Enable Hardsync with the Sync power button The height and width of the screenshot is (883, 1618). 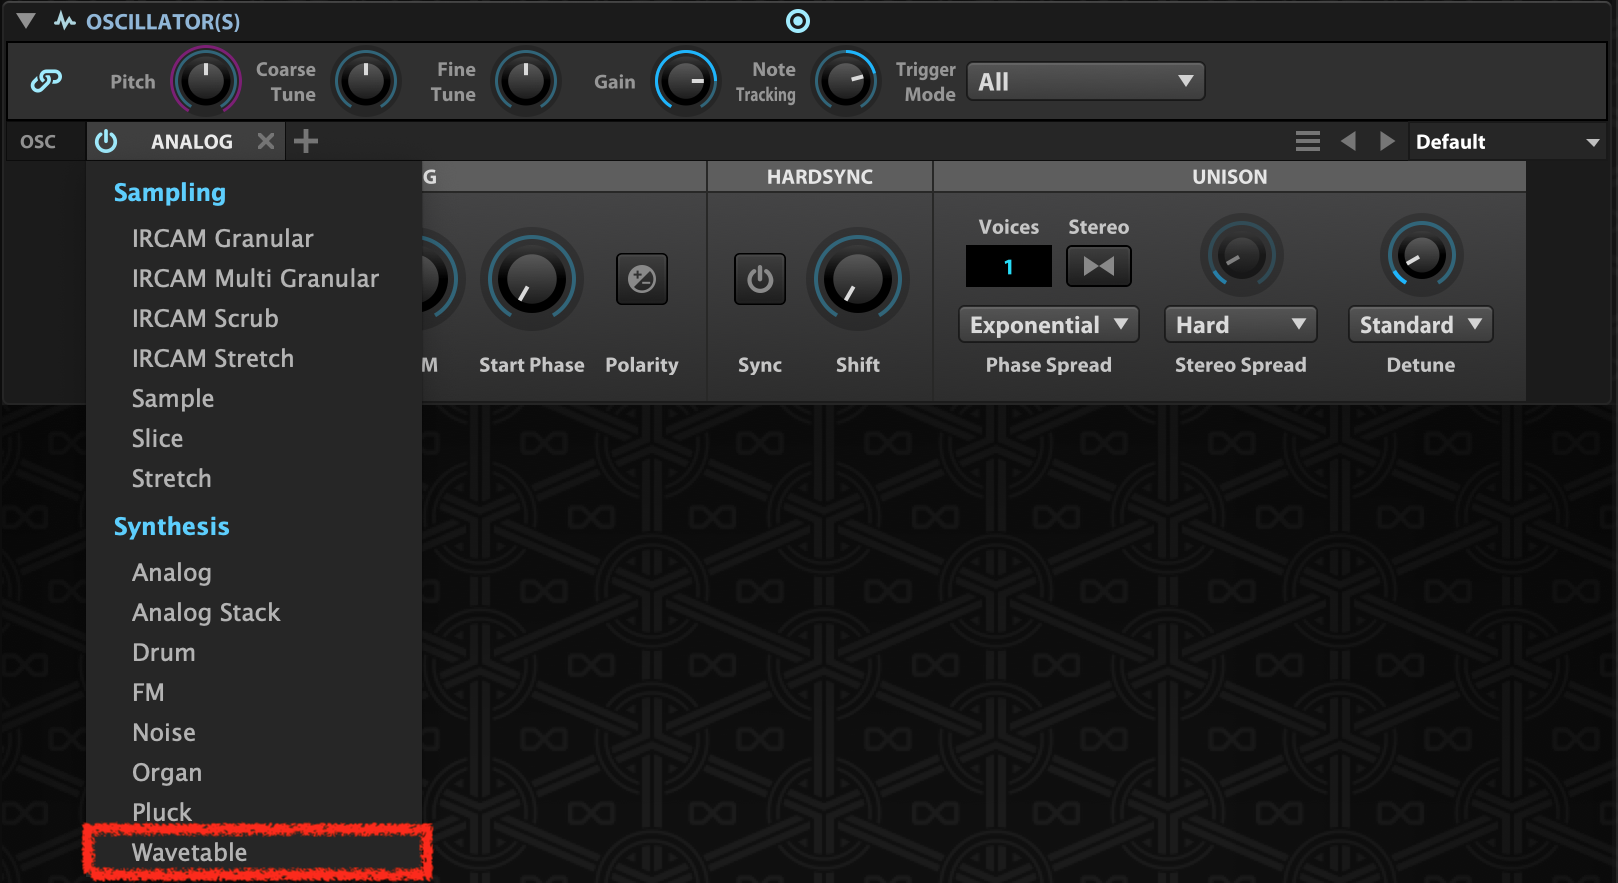coord(760,279)
